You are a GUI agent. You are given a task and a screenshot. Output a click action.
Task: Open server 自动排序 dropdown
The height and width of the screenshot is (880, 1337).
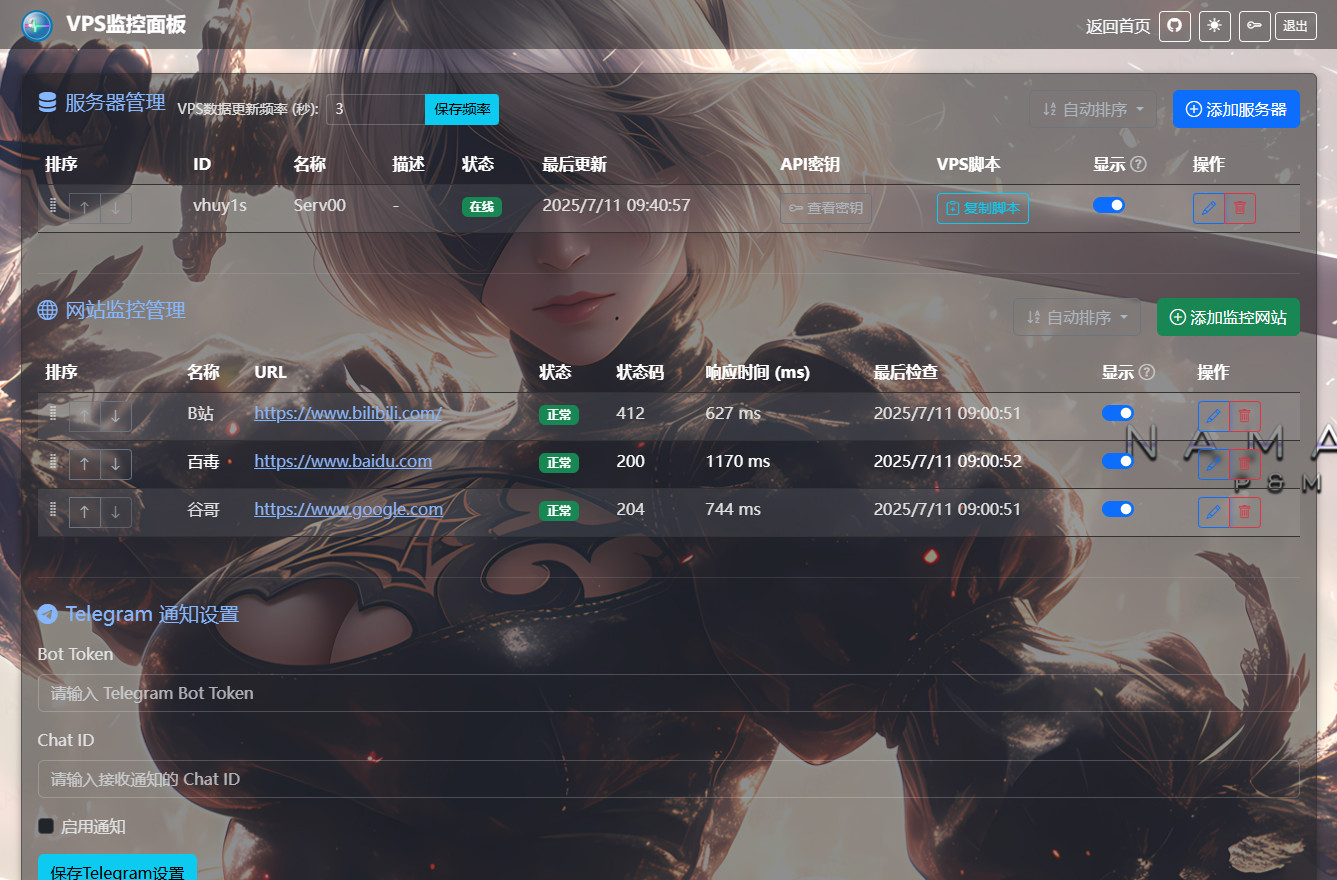[1093, 109]
